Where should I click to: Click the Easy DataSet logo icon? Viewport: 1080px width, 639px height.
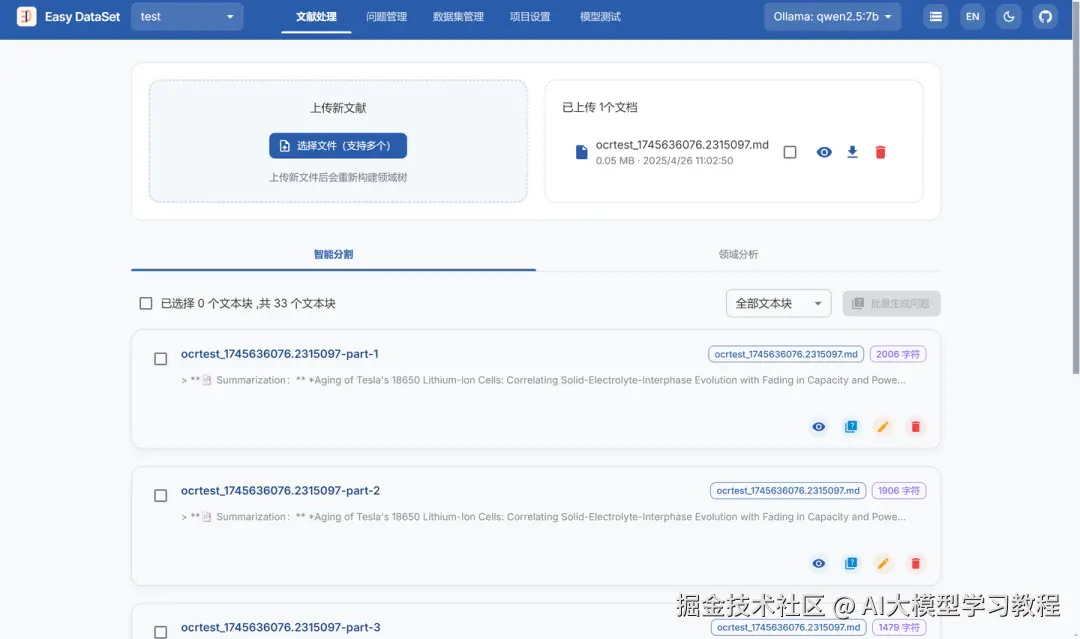click(x=26, y=17)
